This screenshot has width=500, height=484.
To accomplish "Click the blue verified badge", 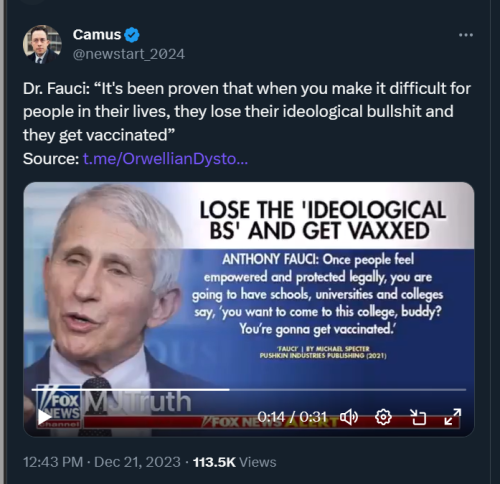I will [x=132, y=35].
